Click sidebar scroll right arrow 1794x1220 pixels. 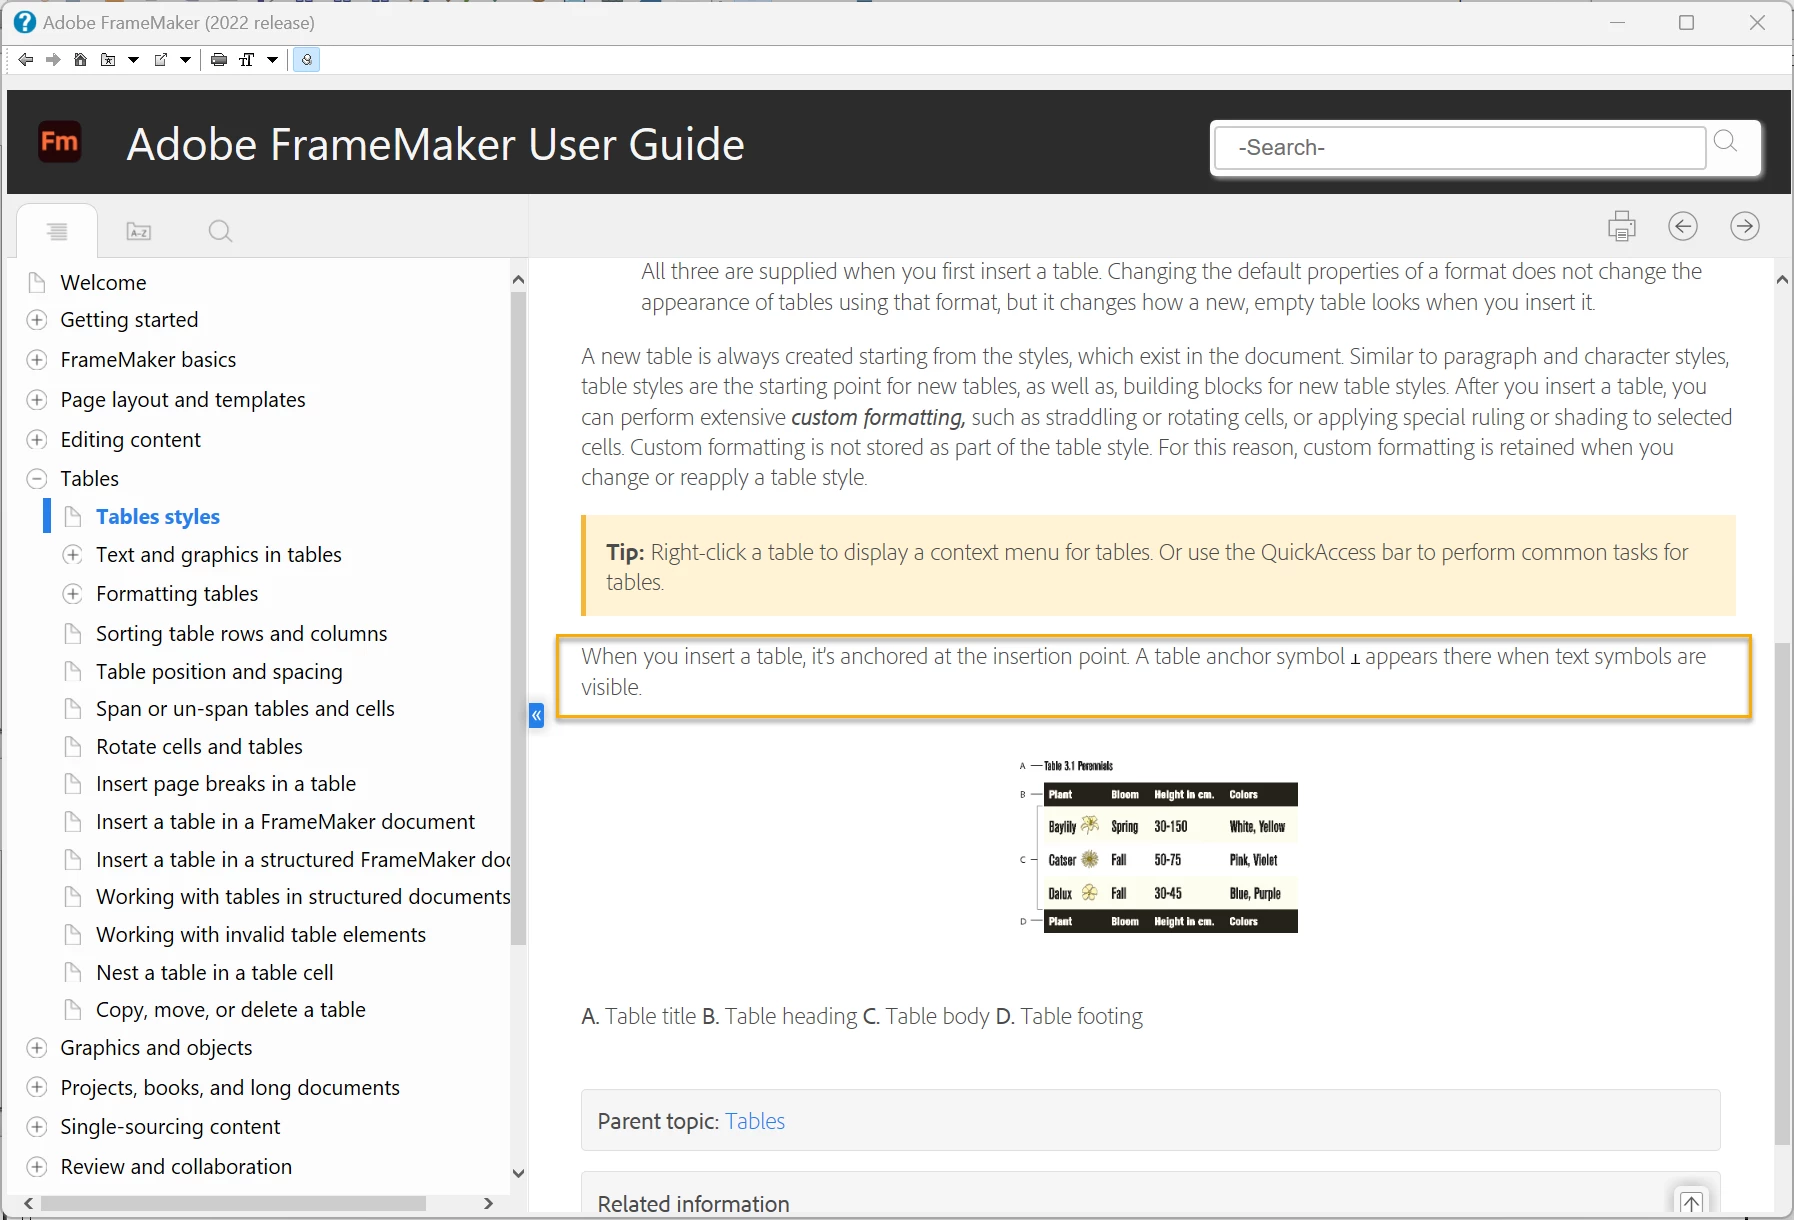click(488, 1203)
